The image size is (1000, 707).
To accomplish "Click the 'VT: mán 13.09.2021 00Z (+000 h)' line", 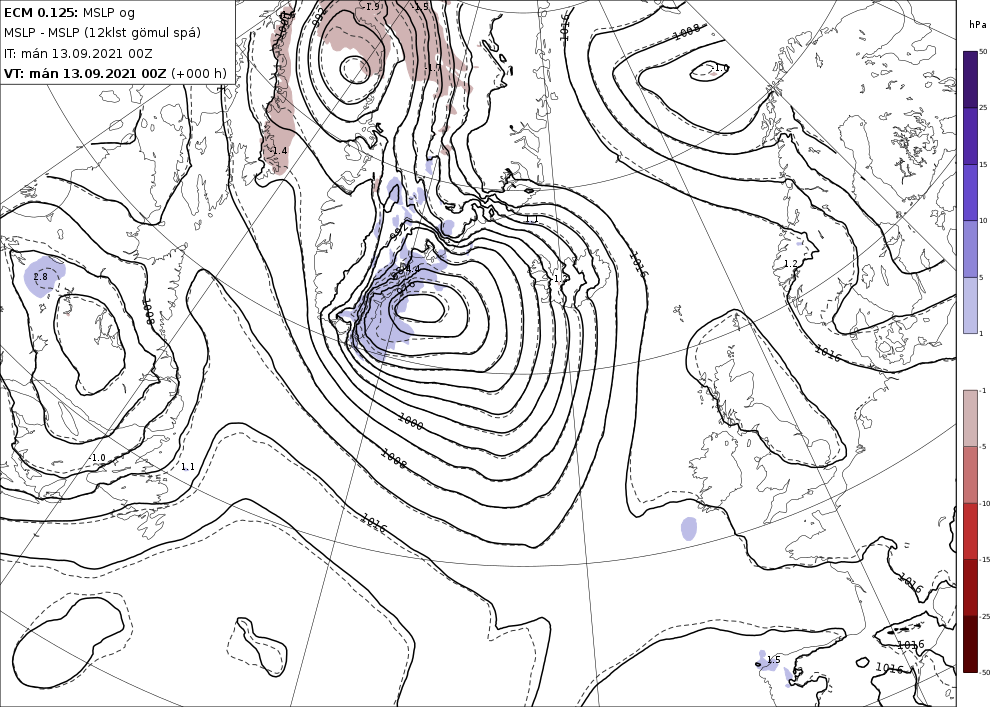I will click(x=115, y=73).
